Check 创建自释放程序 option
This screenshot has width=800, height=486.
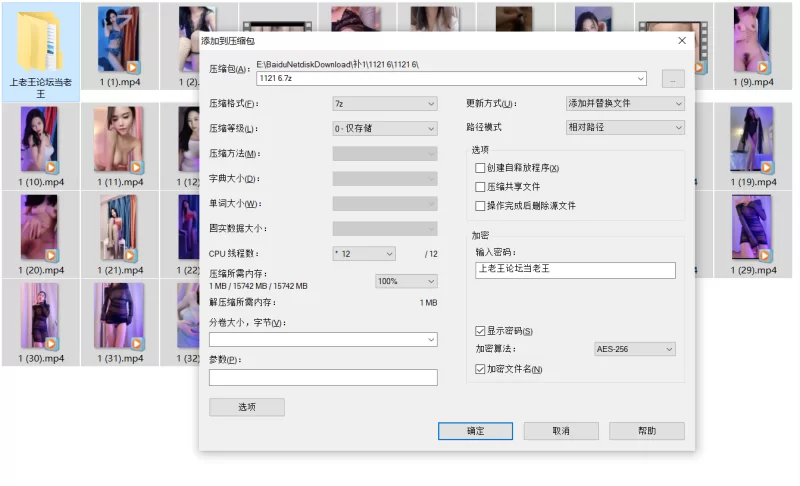click(480, 168)
